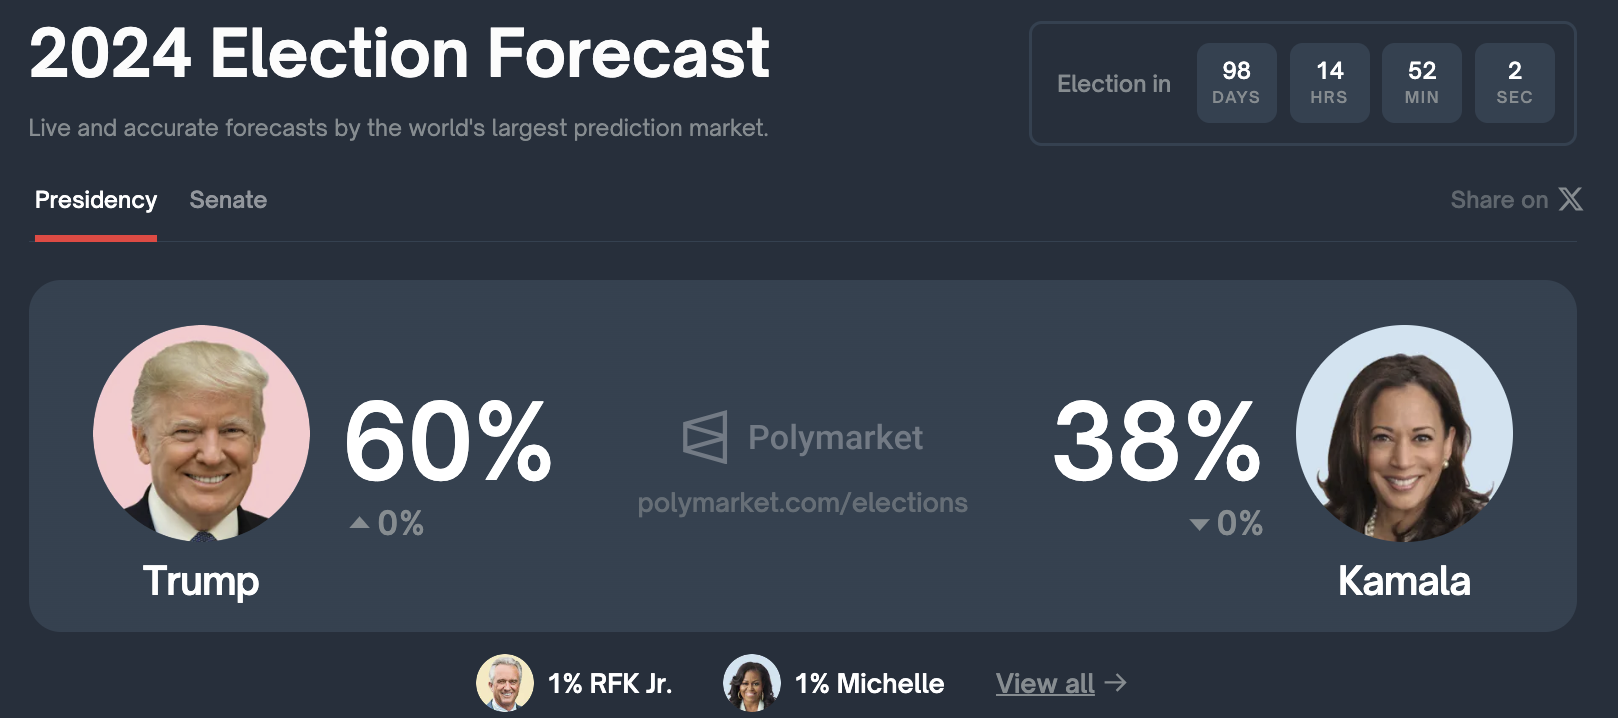Click the 1% Michelle label

[869, 683]
